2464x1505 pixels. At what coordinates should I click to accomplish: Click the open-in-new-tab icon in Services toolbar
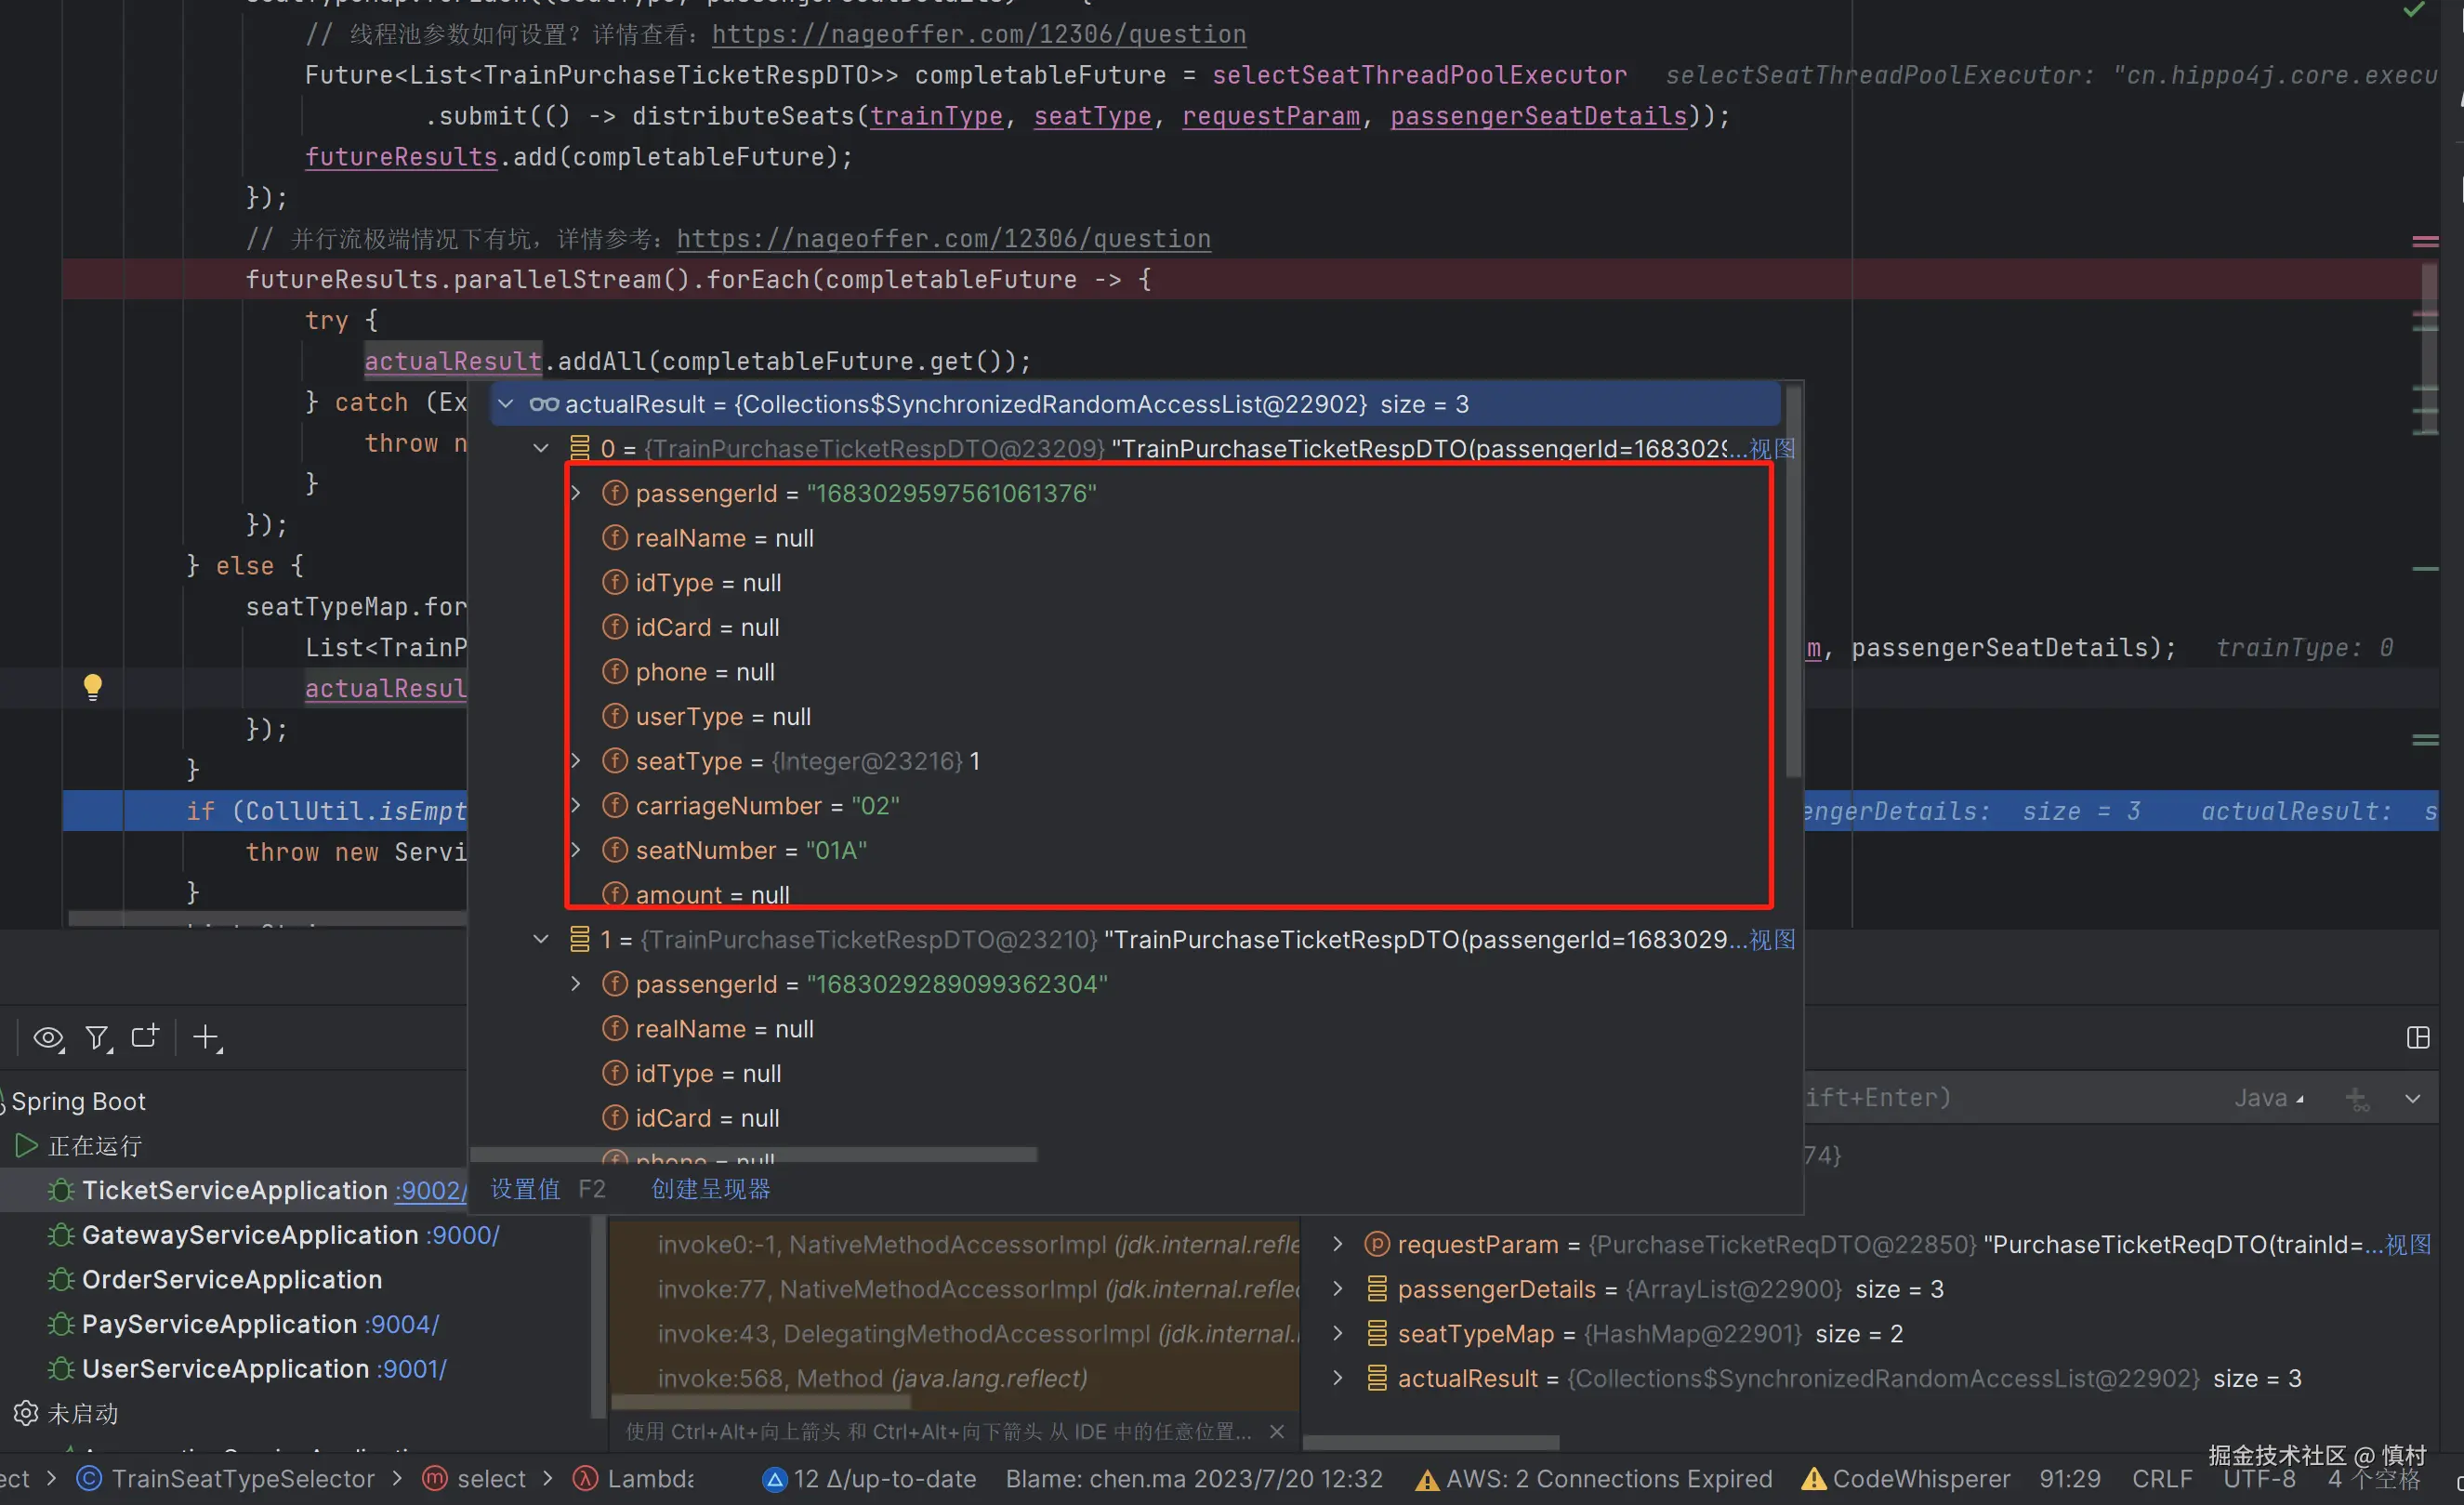pyautogui.click(x=146, y=1037)
